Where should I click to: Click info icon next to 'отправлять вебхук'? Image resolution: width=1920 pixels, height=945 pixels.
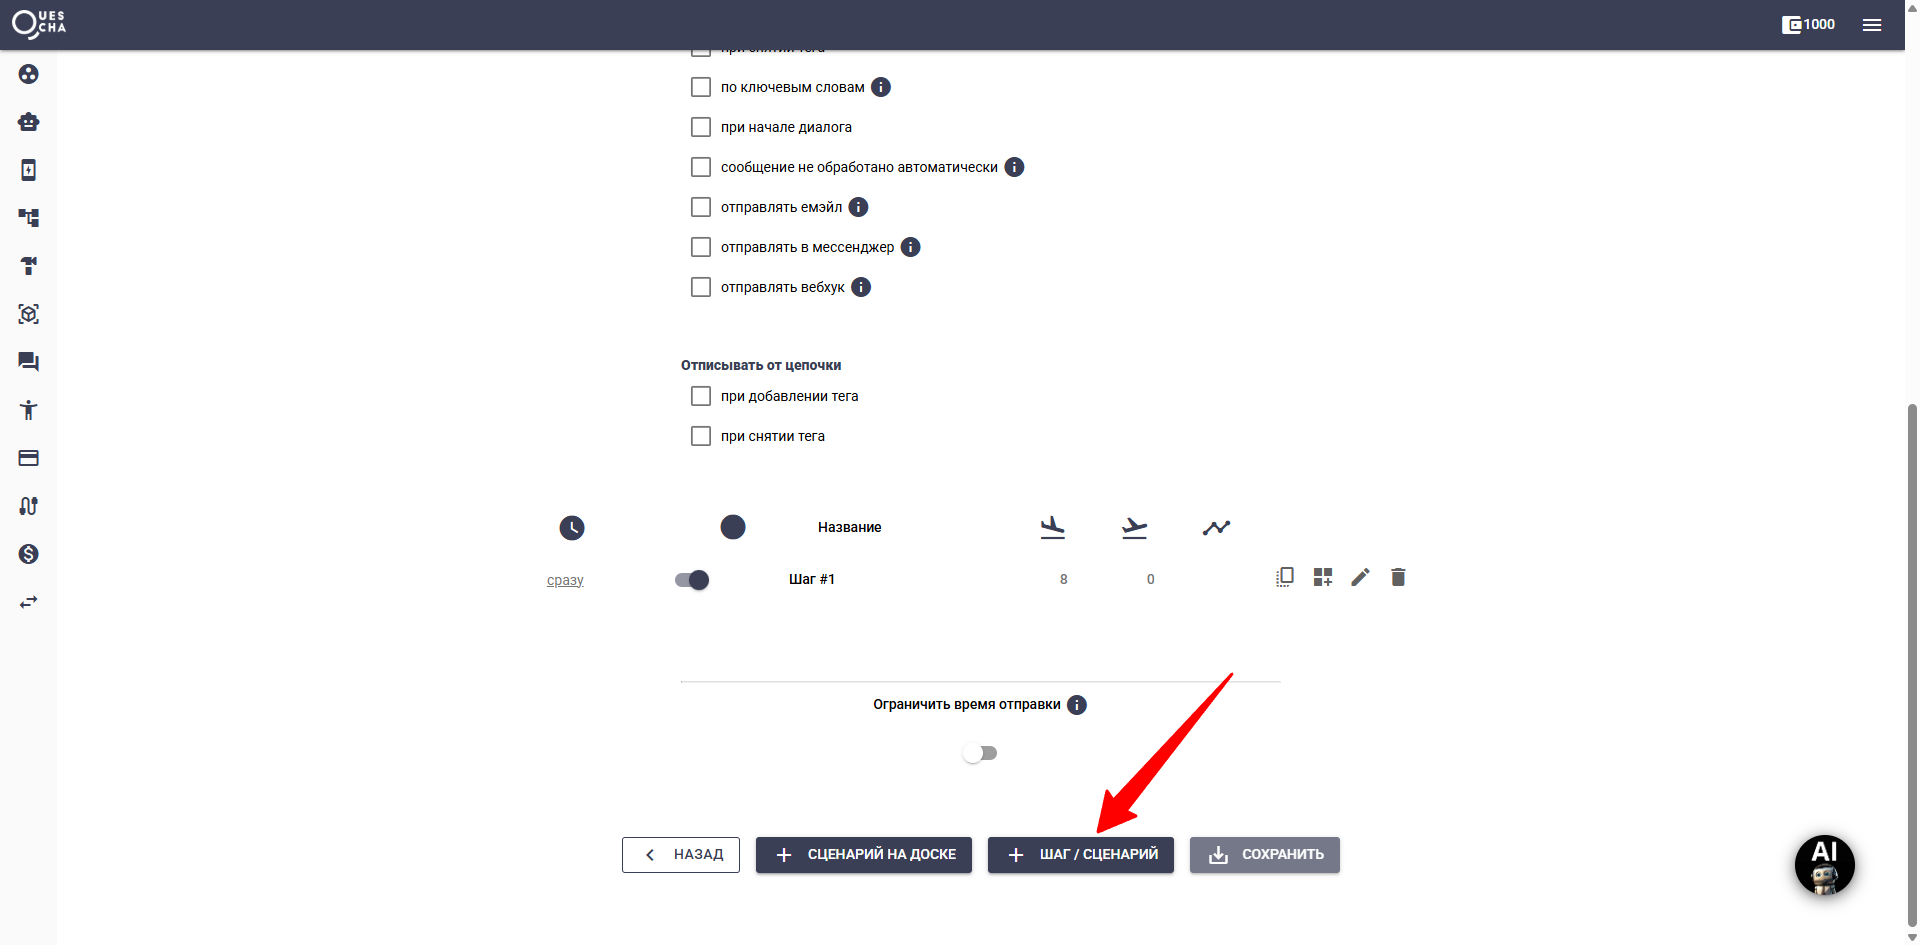pyautogui.click(x=861, y=287)
